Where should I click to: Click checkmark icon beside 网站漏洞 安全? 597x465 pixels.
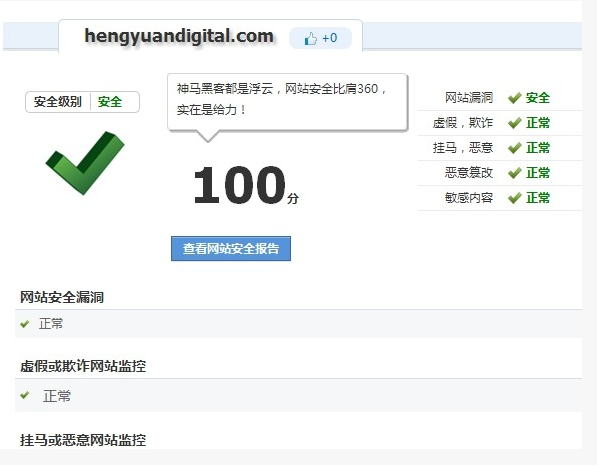click(x=514, y=98)
